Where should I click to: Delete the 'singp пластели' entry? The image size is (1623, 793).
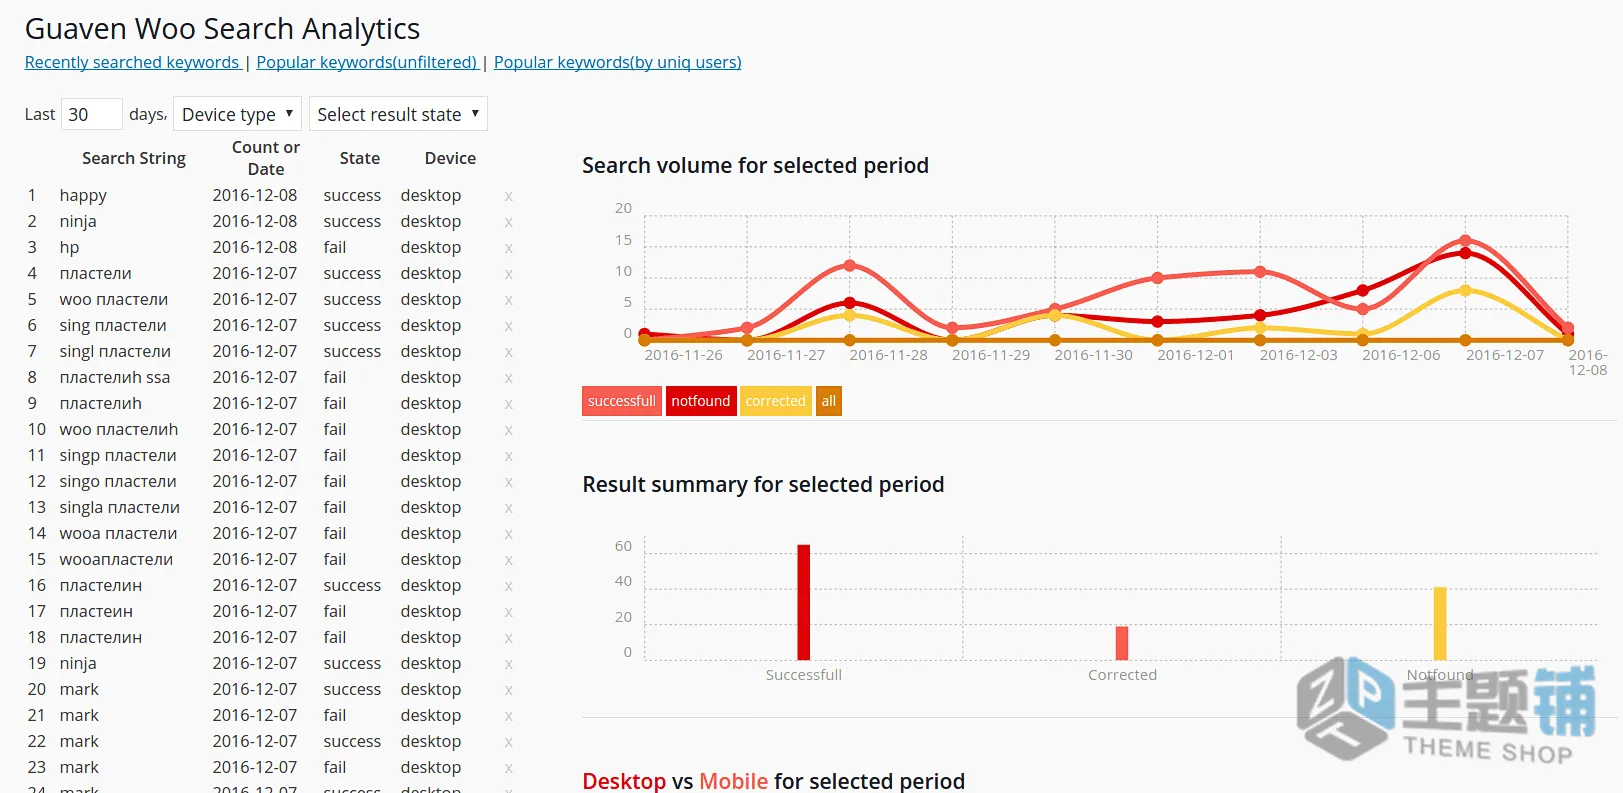[509, 456]
